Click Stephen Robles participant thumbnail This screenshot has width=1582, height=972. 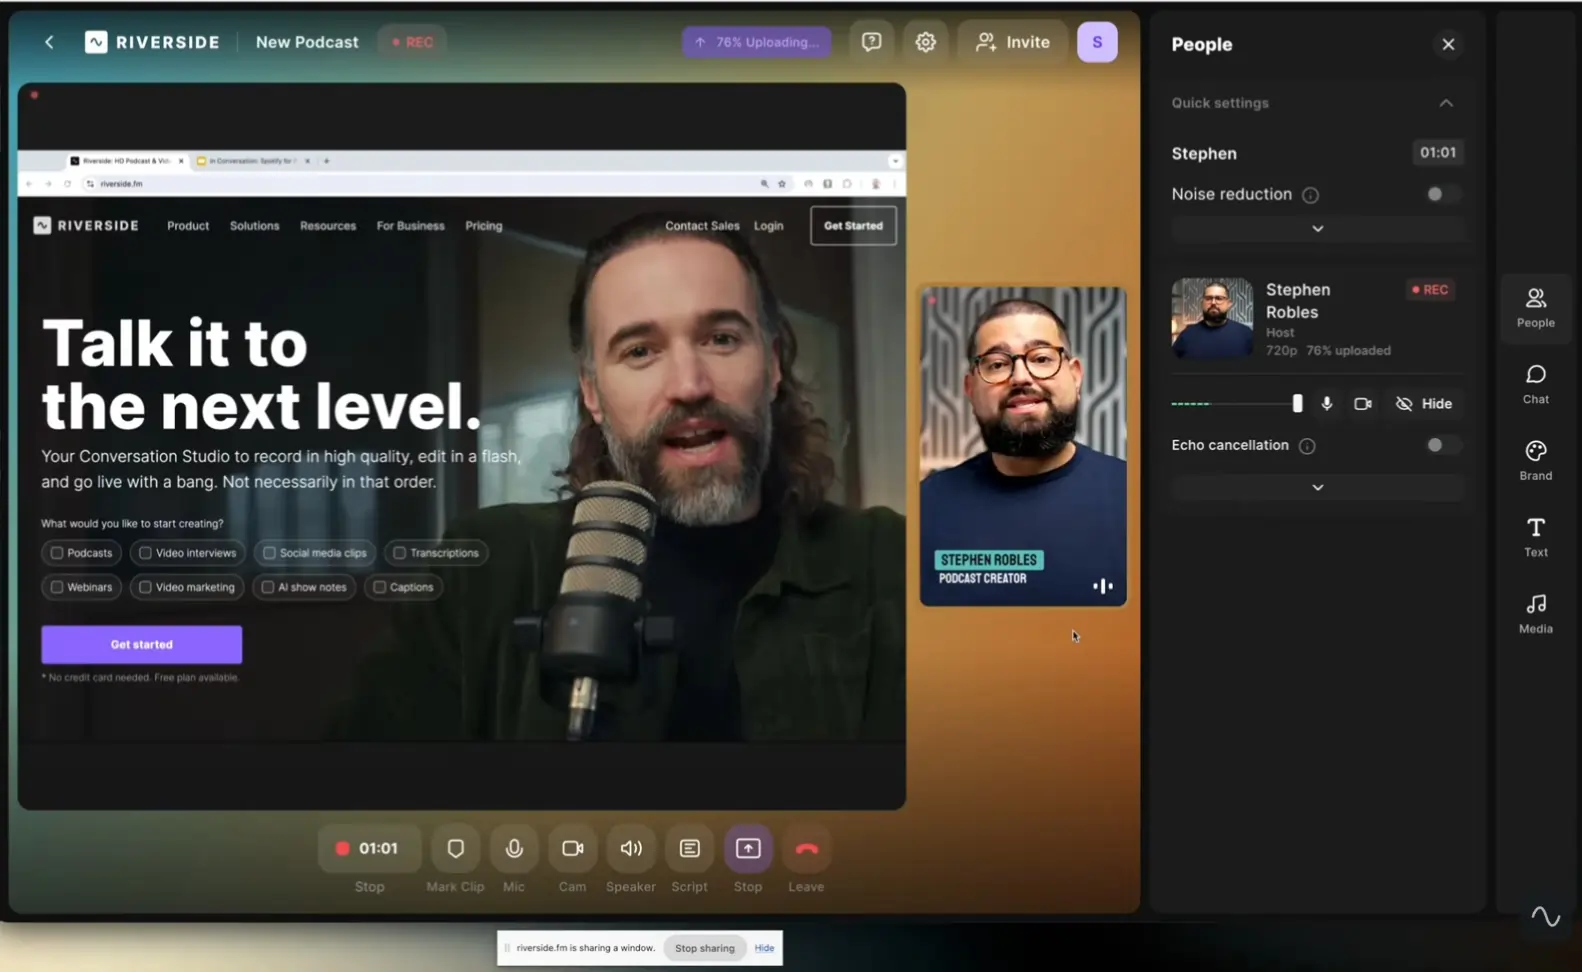point(1212,318)
